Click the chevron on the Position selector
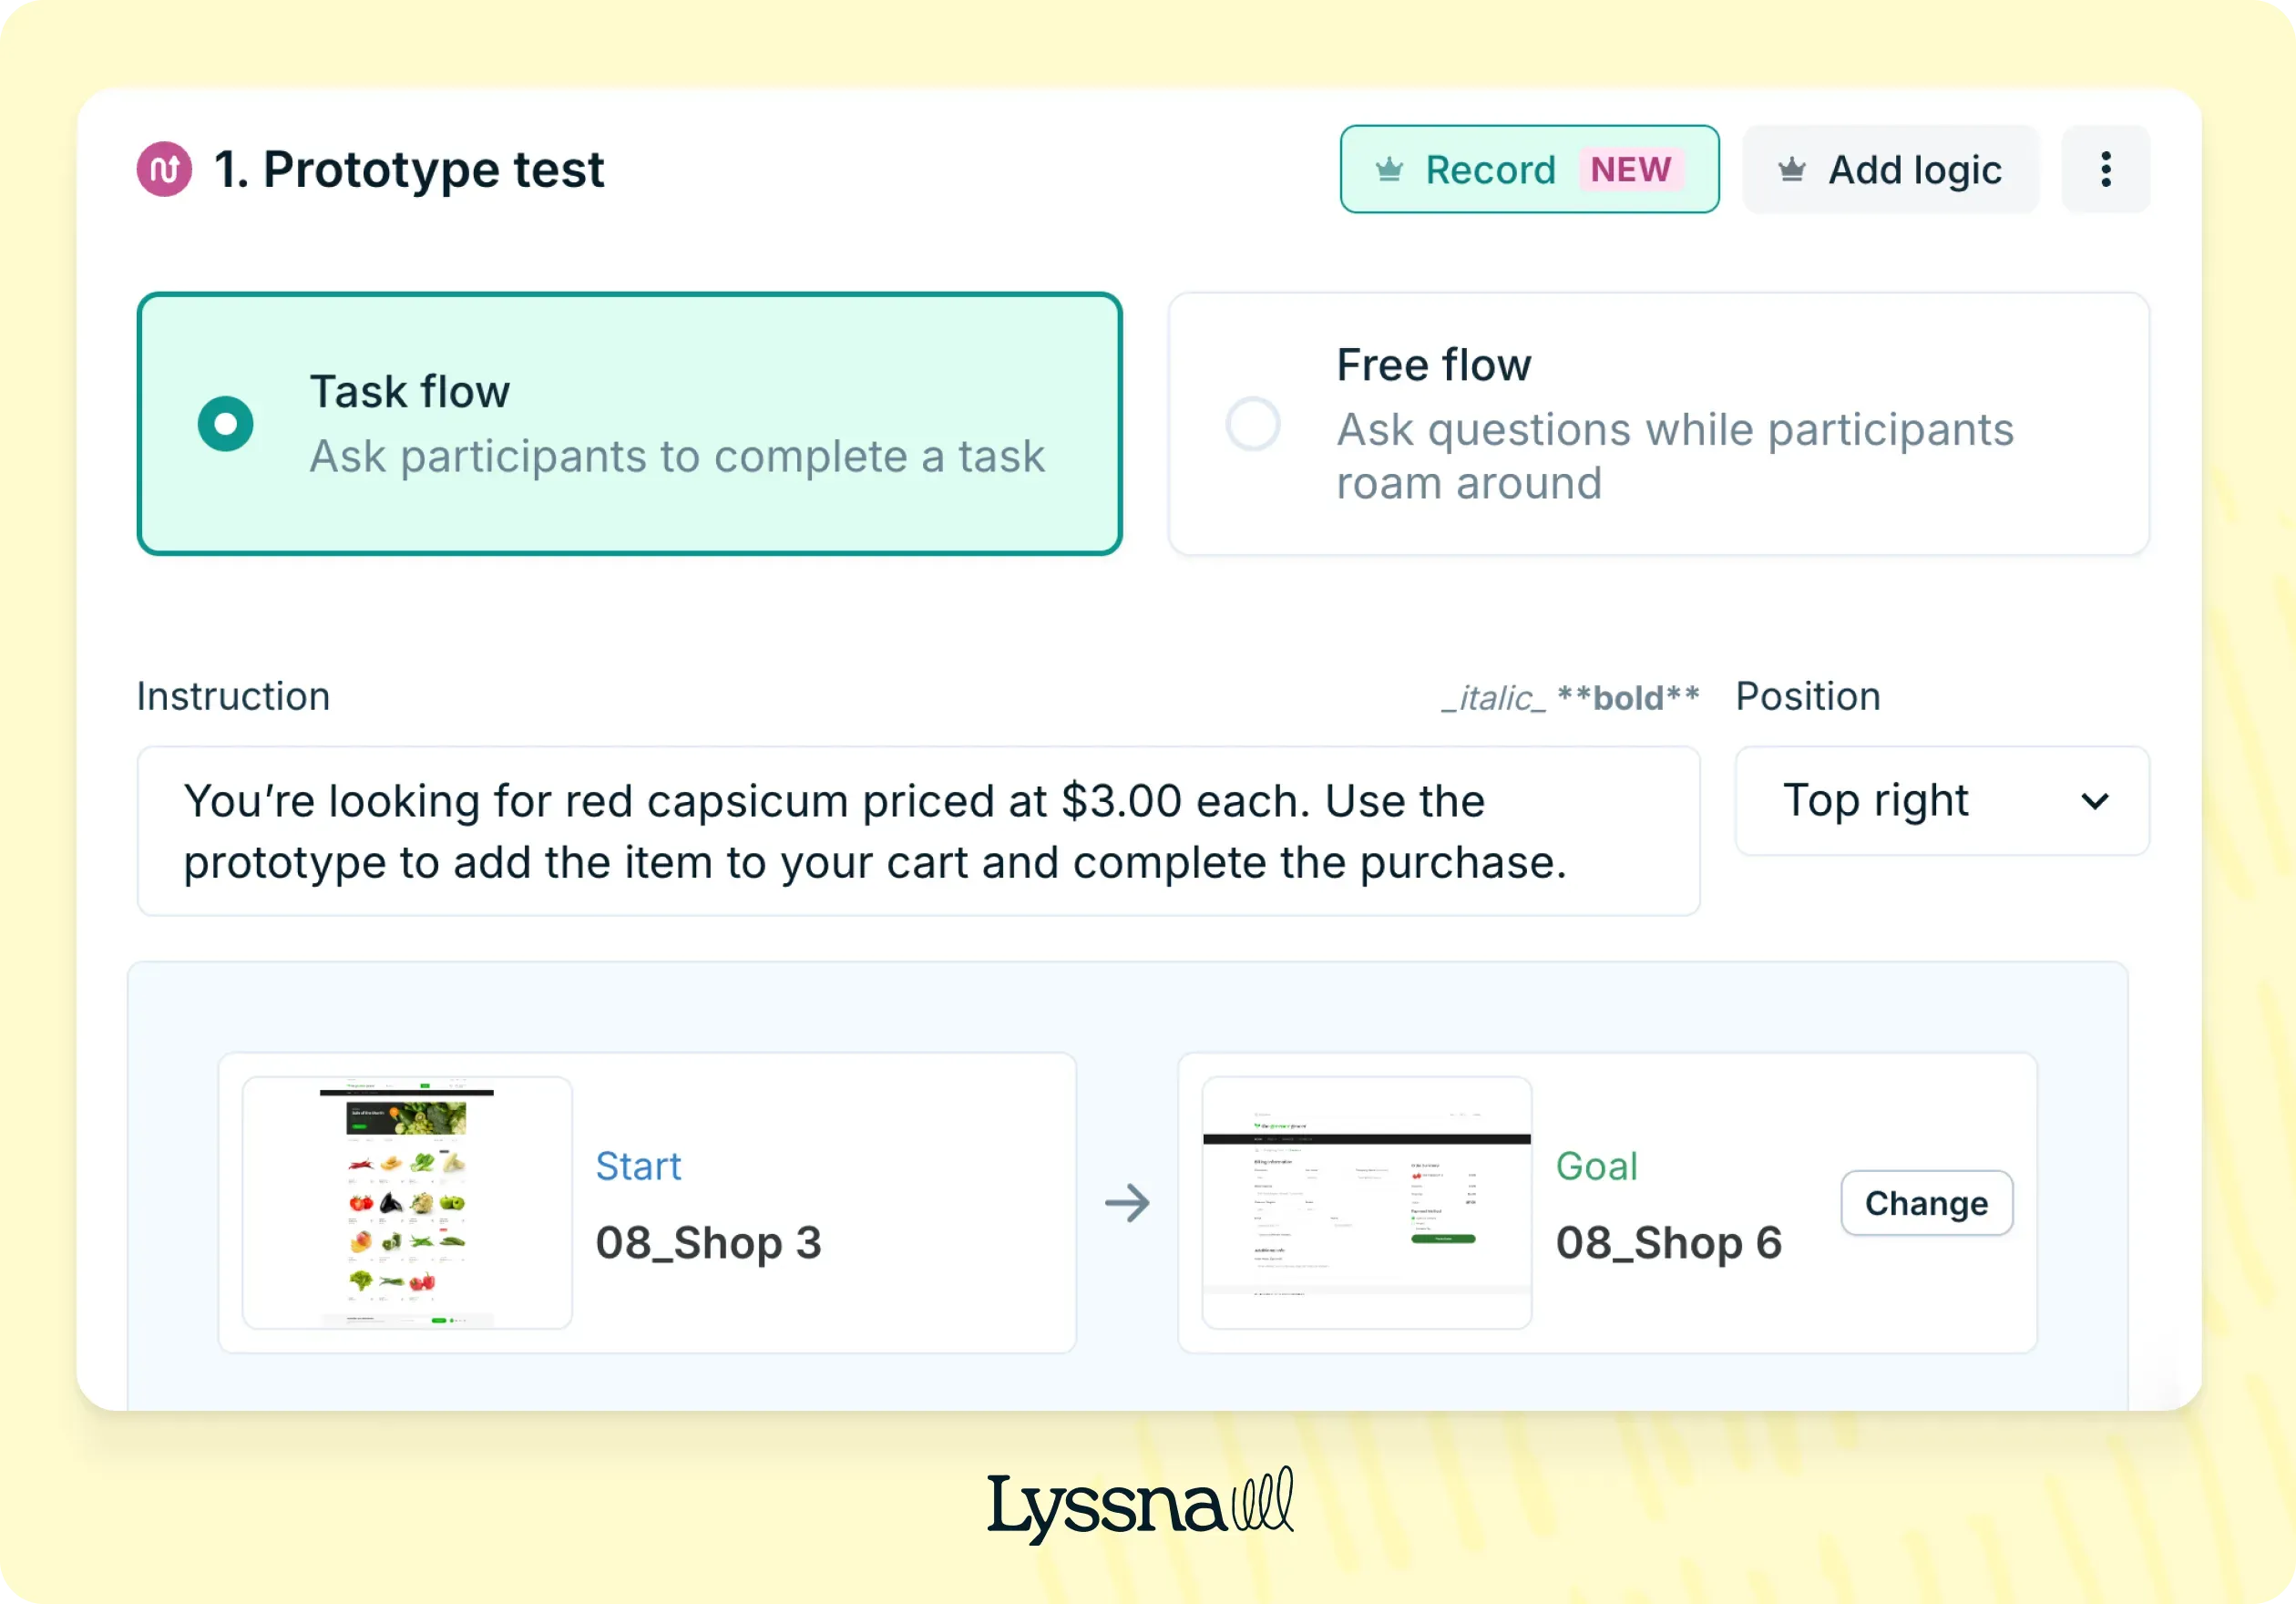The height and width of the screenshot is (1604, 2296). (2097, 801)
